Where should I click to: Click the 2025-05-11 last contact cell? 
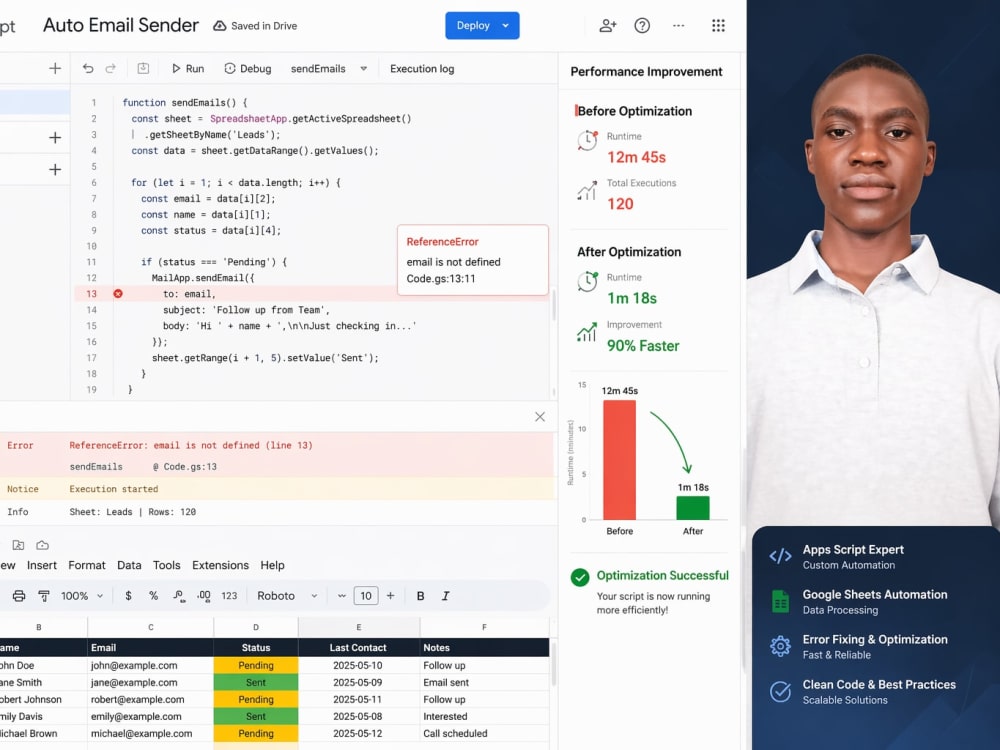358,700
